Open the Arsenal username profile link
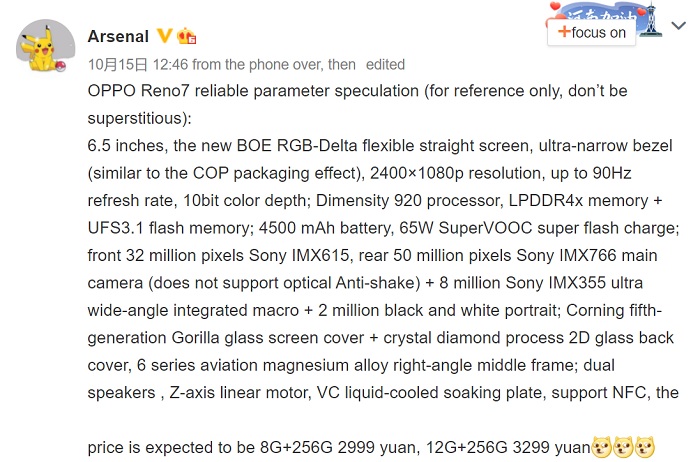 [118, 36]
